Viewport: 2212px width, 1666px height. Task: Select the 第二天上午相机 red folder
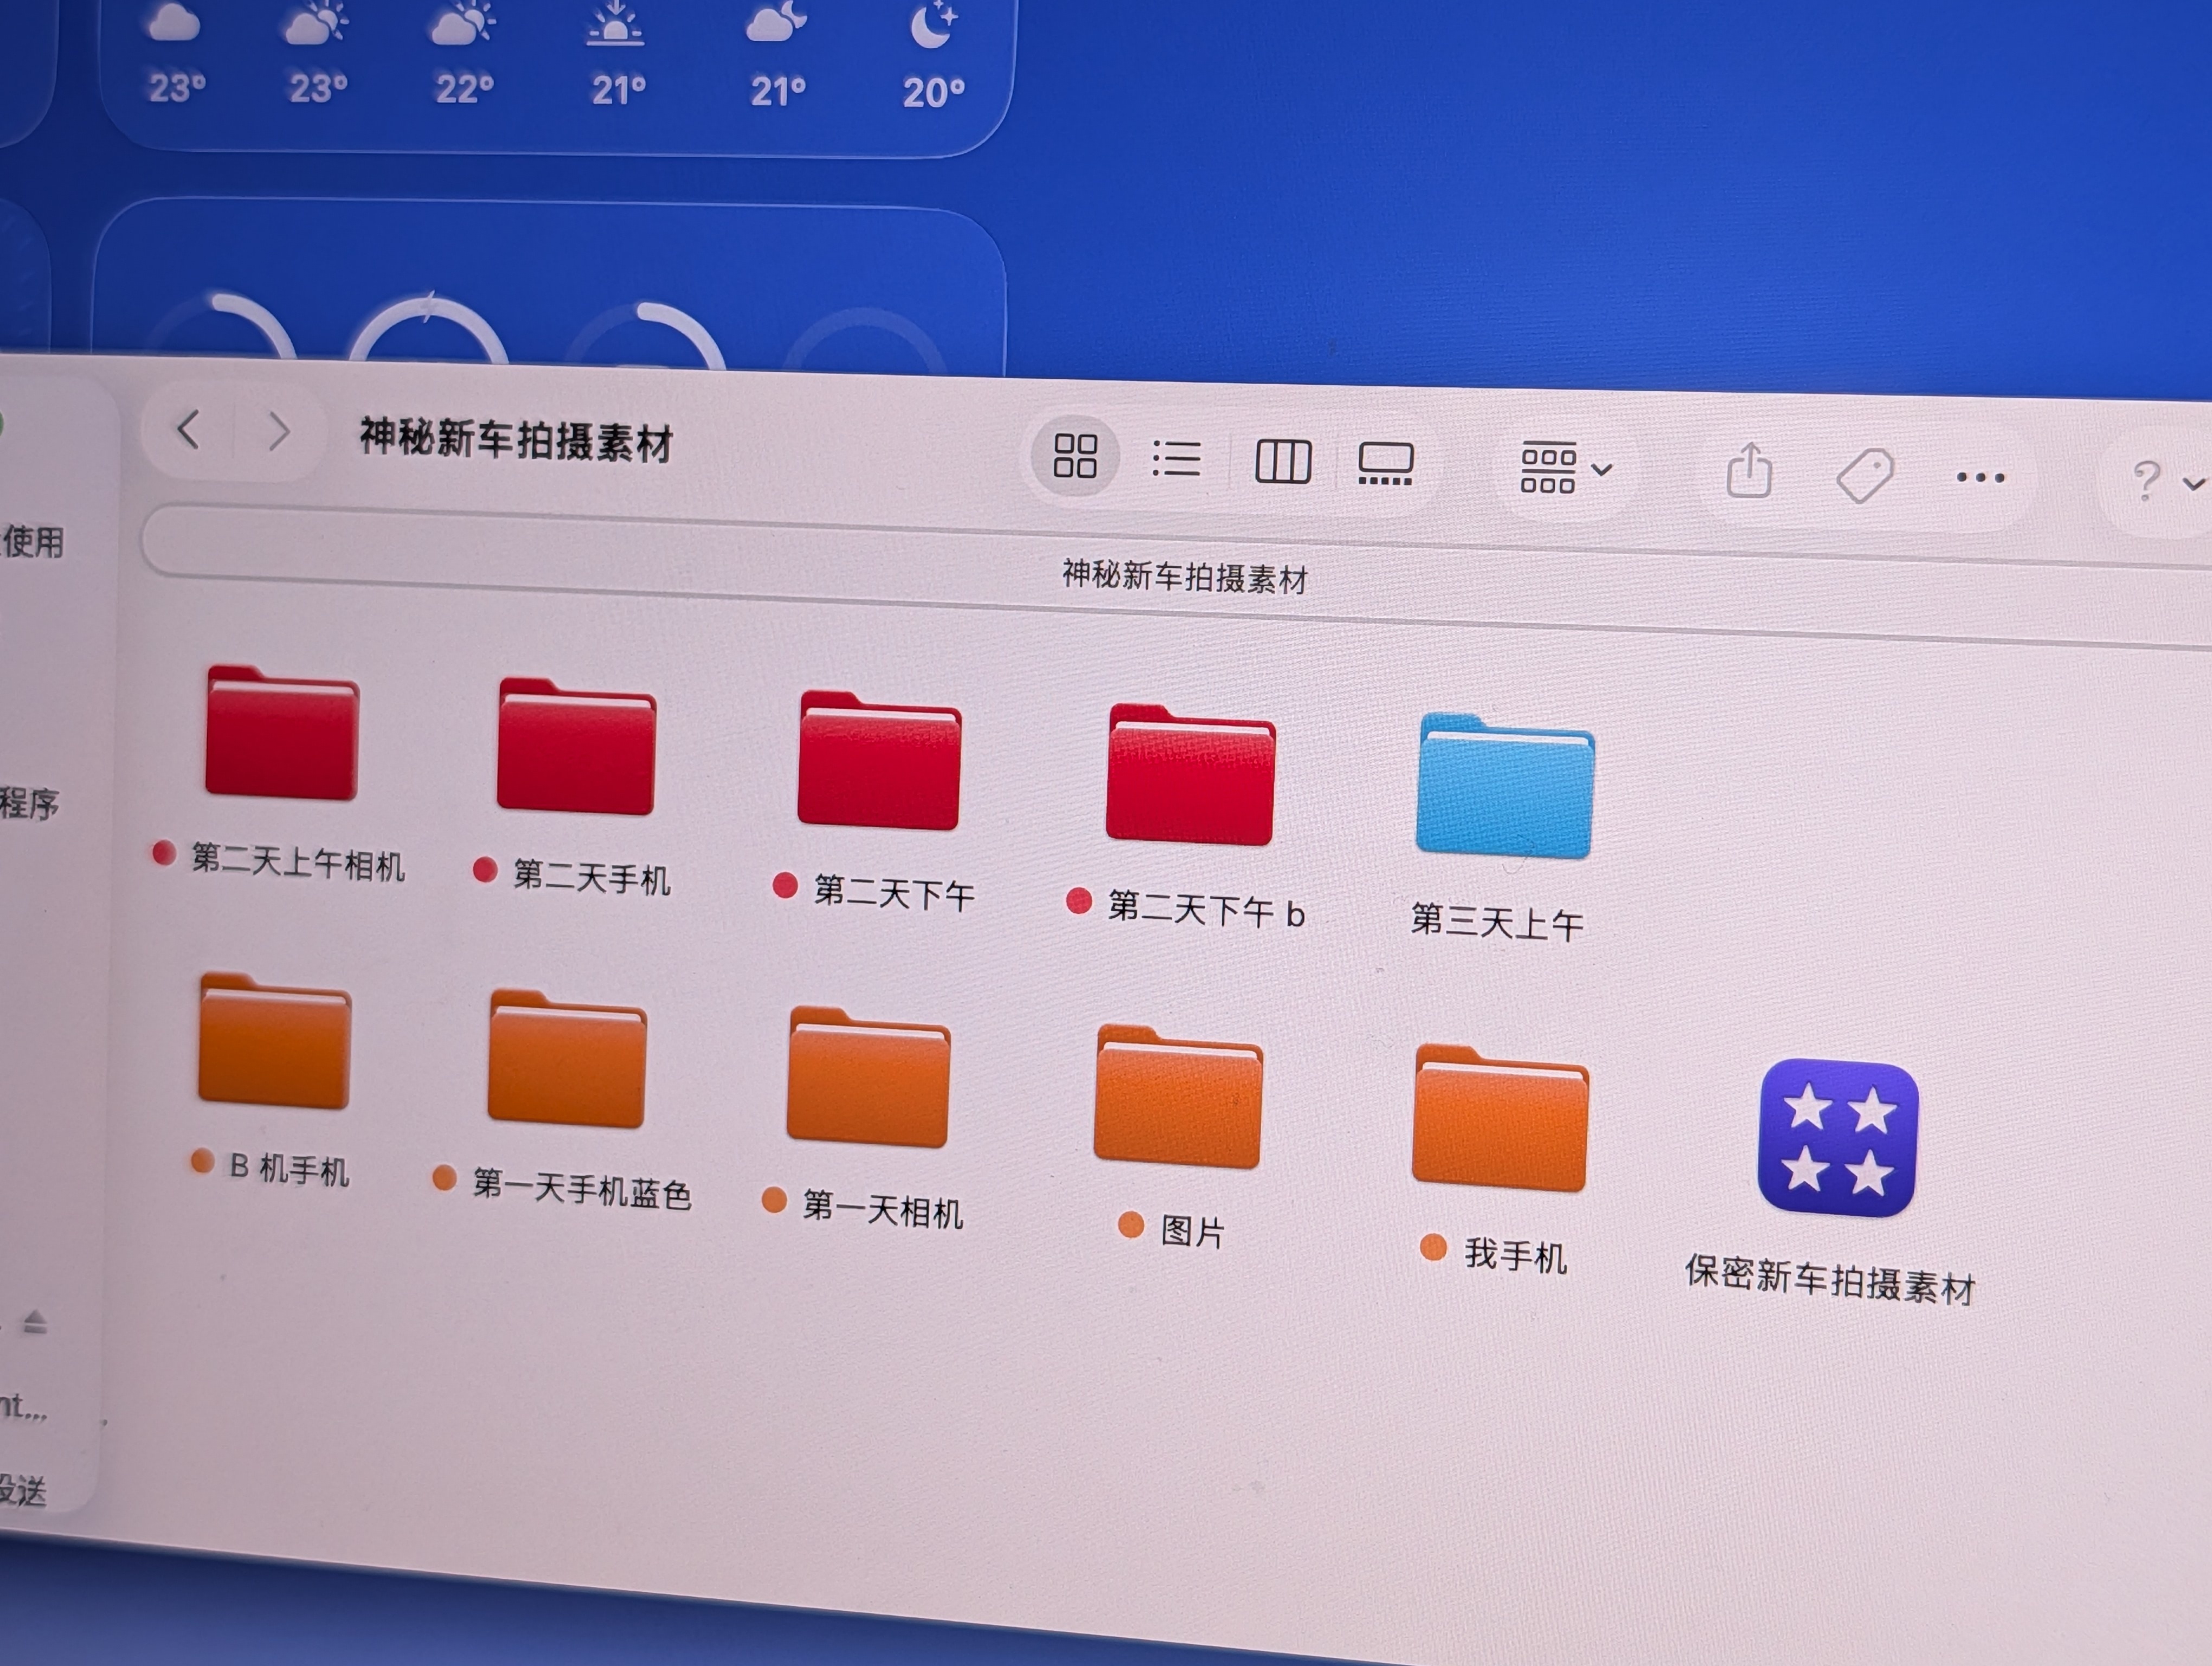[x=282, y=733]
